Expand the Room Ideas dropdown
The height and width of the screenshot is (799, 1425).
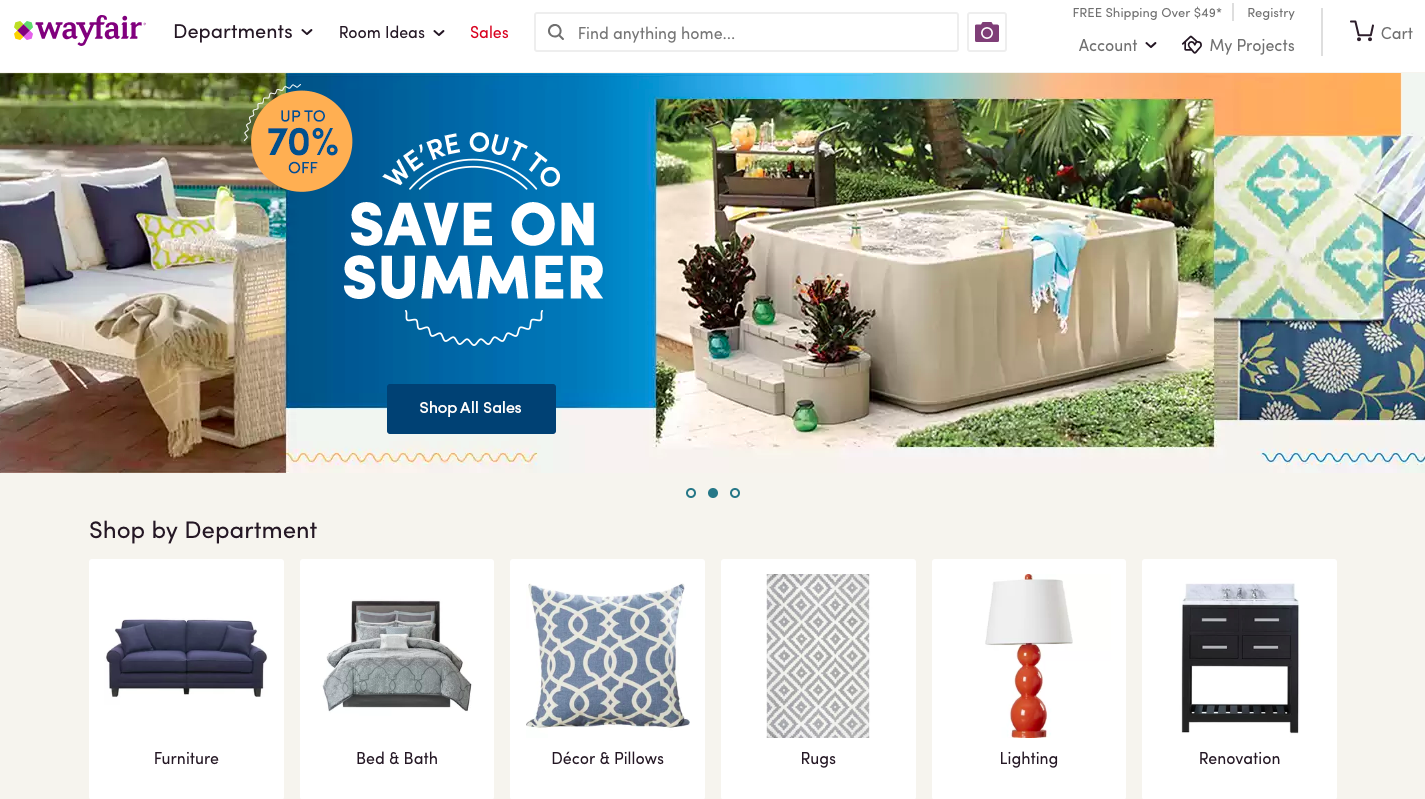point(392,32)
